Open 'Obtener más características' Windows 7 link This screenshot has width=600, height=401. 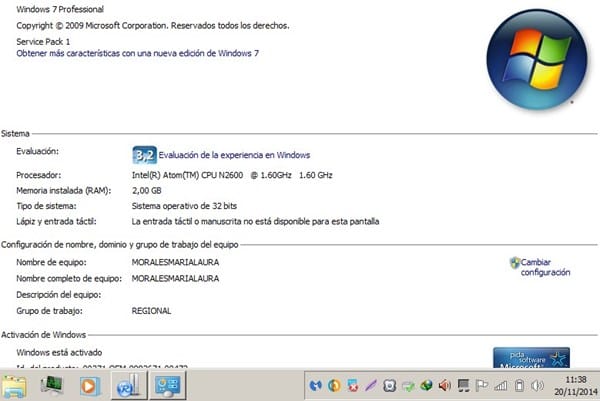tap(137, 53)
